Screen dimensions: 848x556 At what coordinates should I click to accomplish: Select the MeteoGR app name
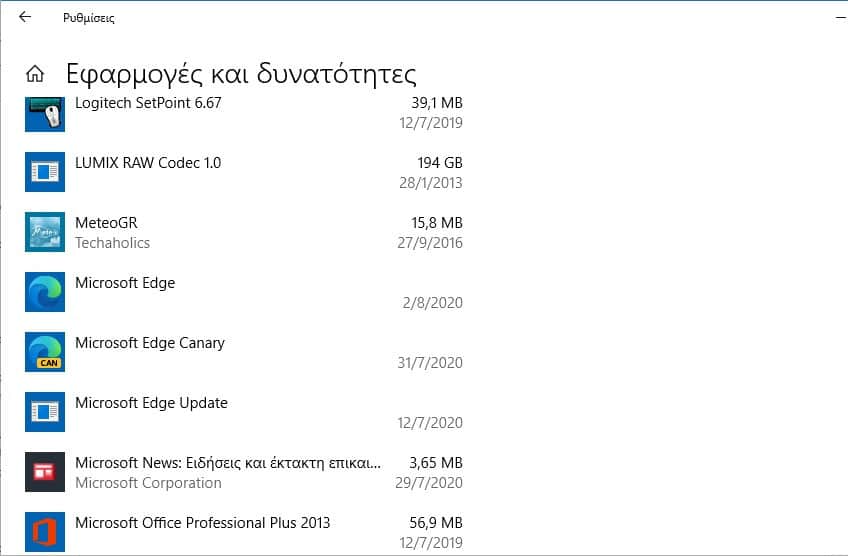point(107,223)
